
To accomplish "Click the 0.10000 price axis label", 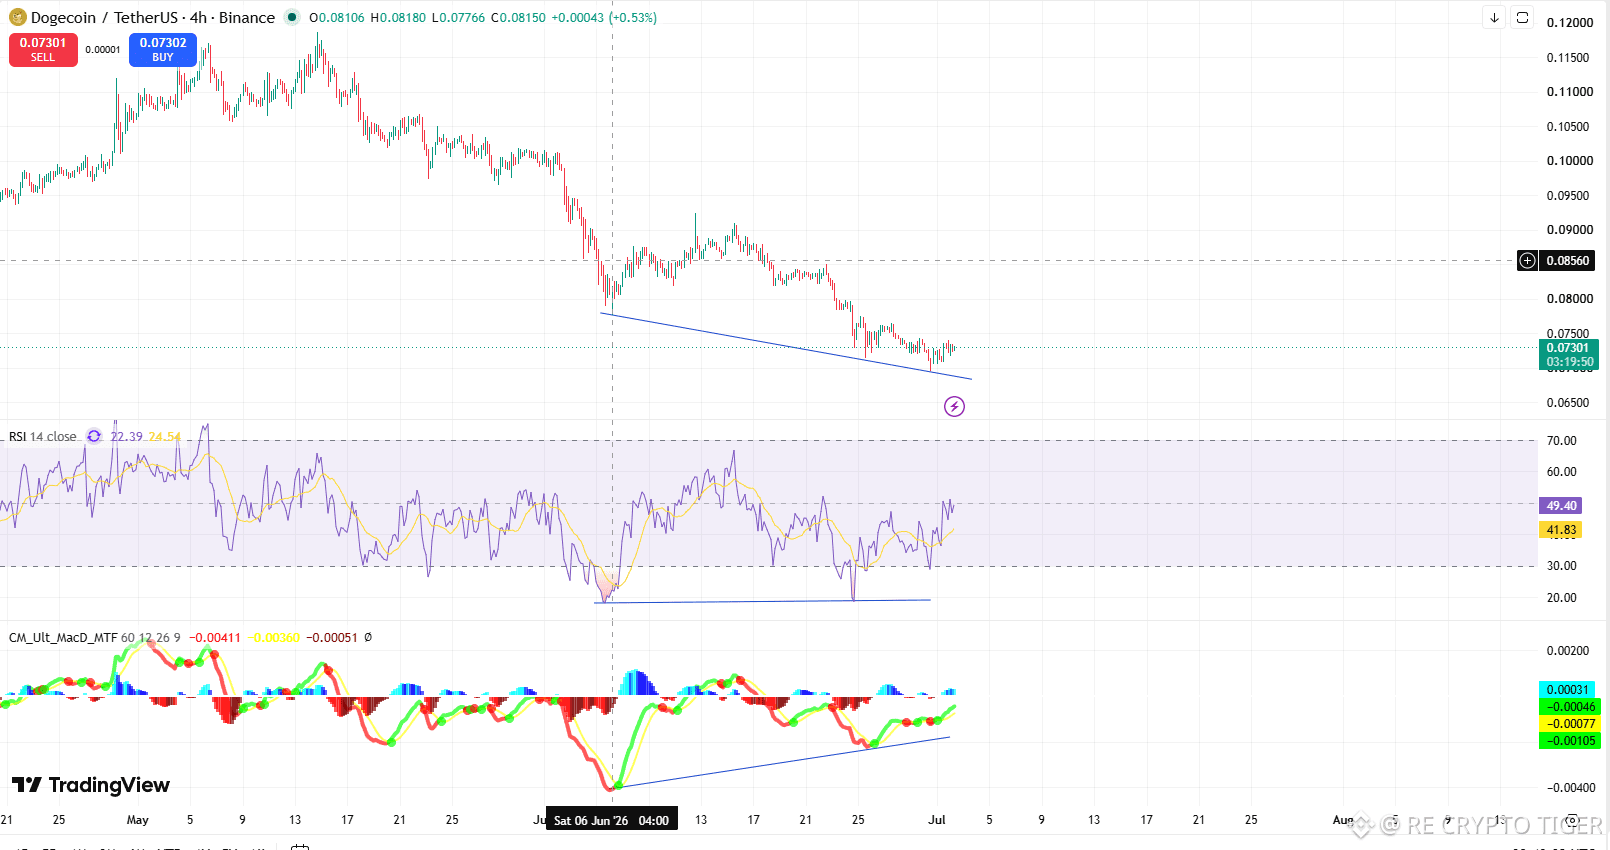I will coord(1570,161).
